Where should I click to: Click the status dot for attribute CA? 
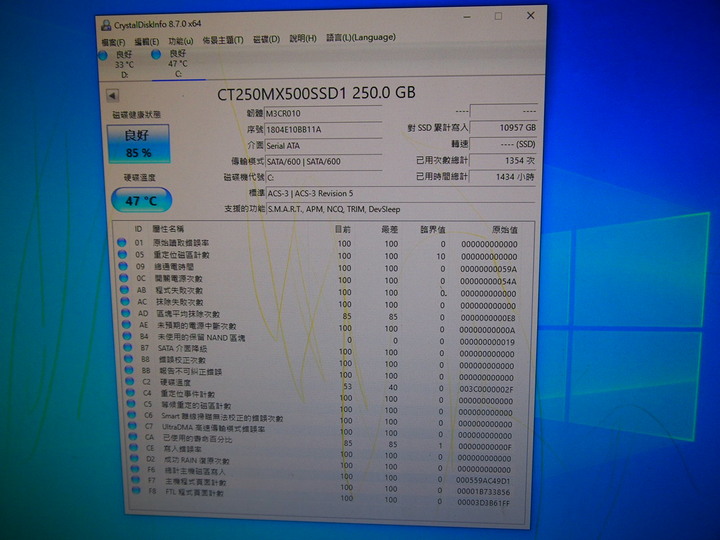point(133,437)
